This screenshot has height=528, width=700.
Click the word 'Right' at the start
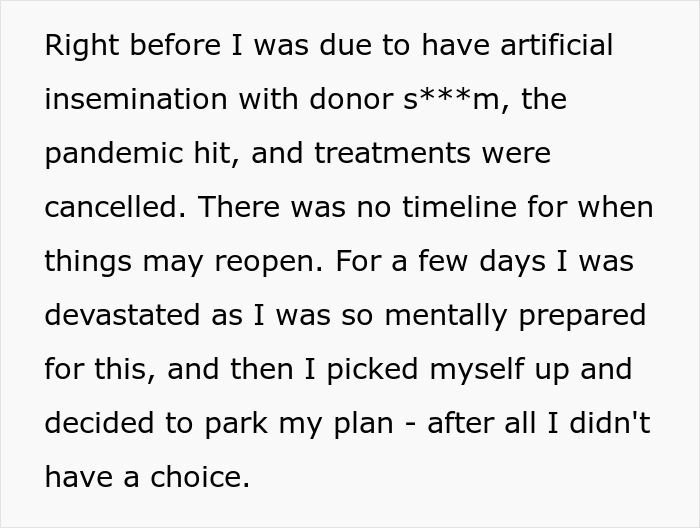tap(82, 46)
